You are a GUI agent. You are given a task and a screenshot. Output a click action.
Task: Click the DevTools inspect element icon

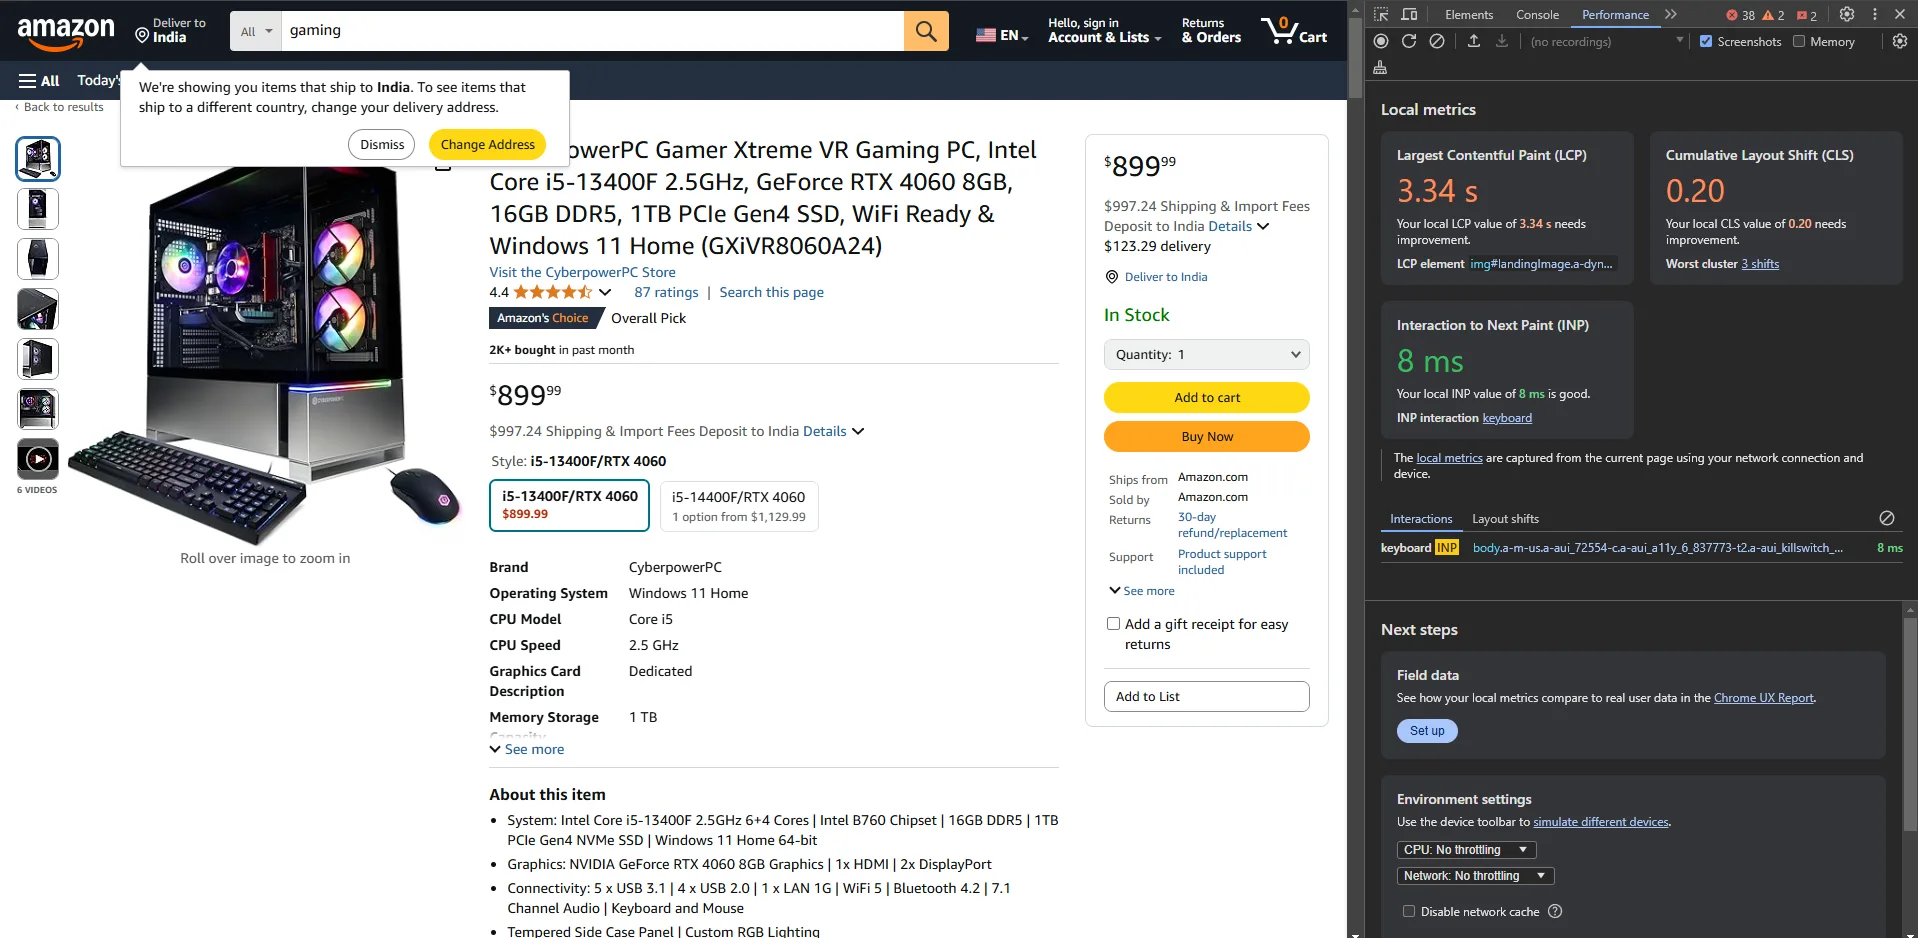click(1381, 14)
